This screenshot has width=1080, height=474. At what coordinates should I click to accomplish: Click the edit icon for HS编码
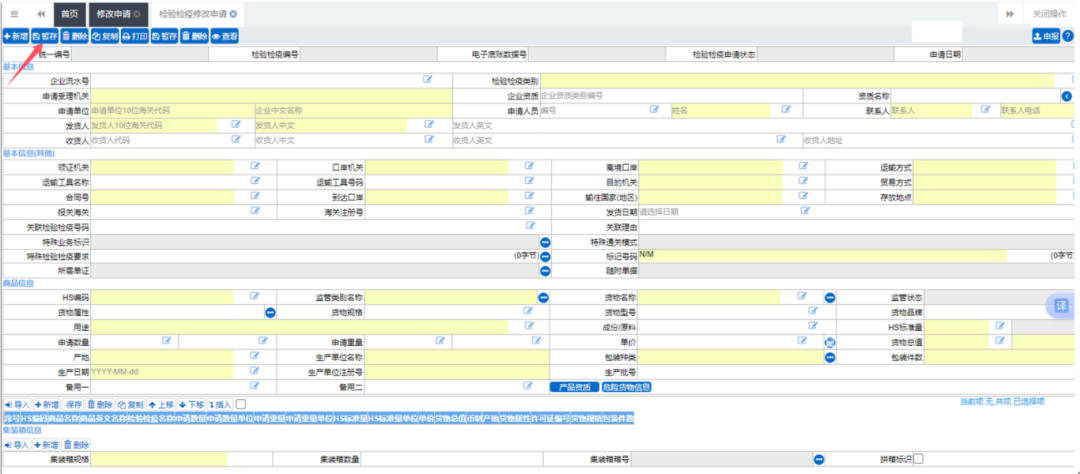point(255,296)
